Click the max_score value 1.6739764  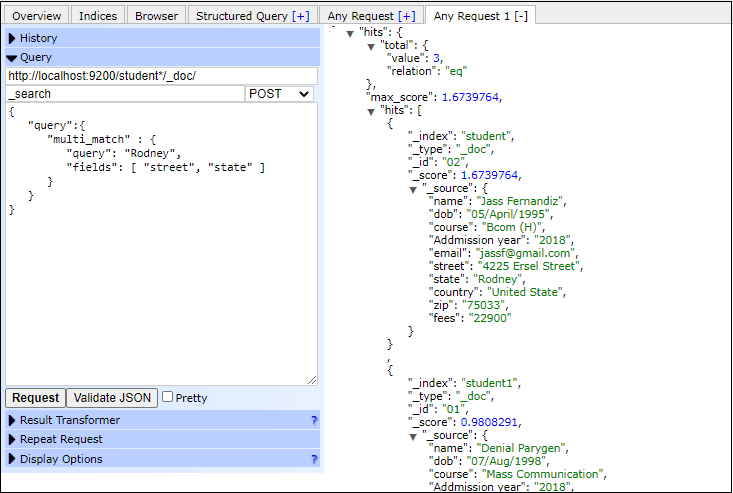click(470, 97)
